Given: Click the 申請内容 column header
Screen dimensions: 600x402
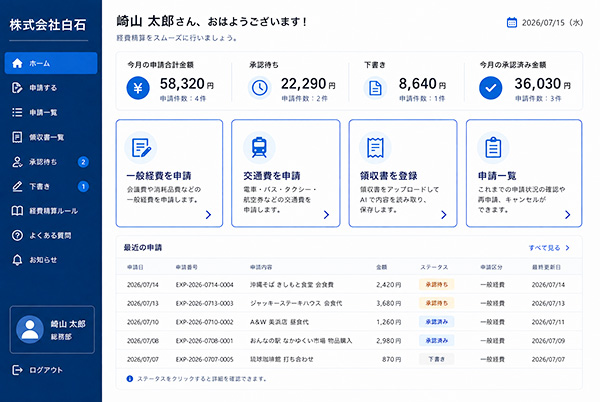Looking at the screenshot, I should click(x=261, y=267).
